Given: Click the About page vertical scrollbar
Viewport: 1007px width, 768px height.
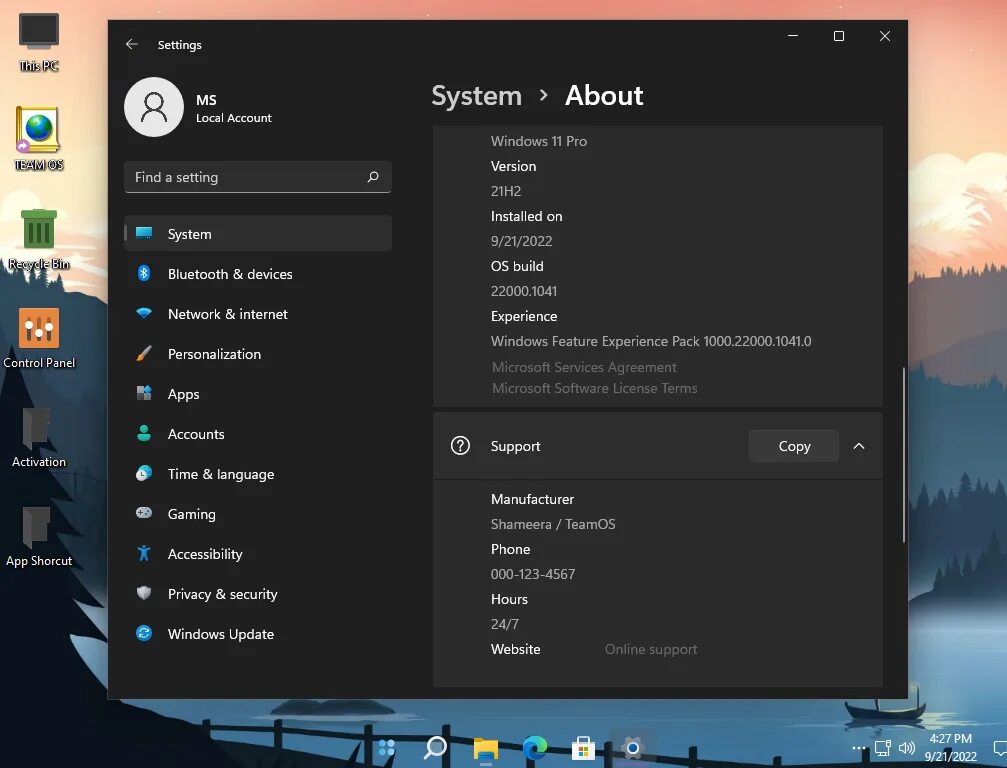Looking at the screenshot, I should (x=904, y=455).
